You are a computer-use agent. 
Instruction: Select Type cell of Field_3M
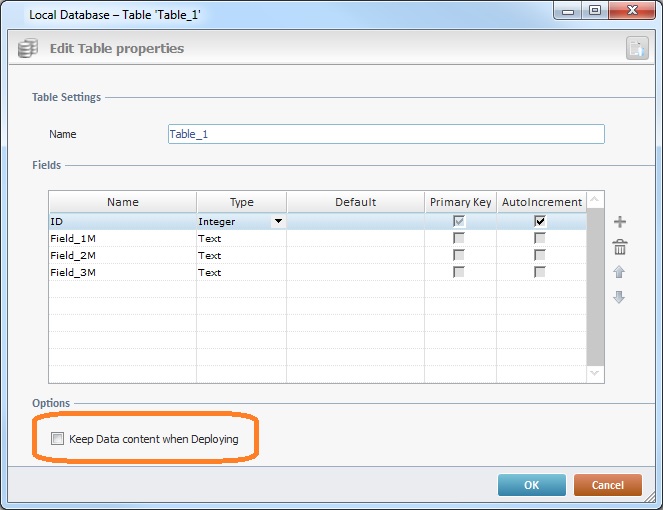[241, 272]
